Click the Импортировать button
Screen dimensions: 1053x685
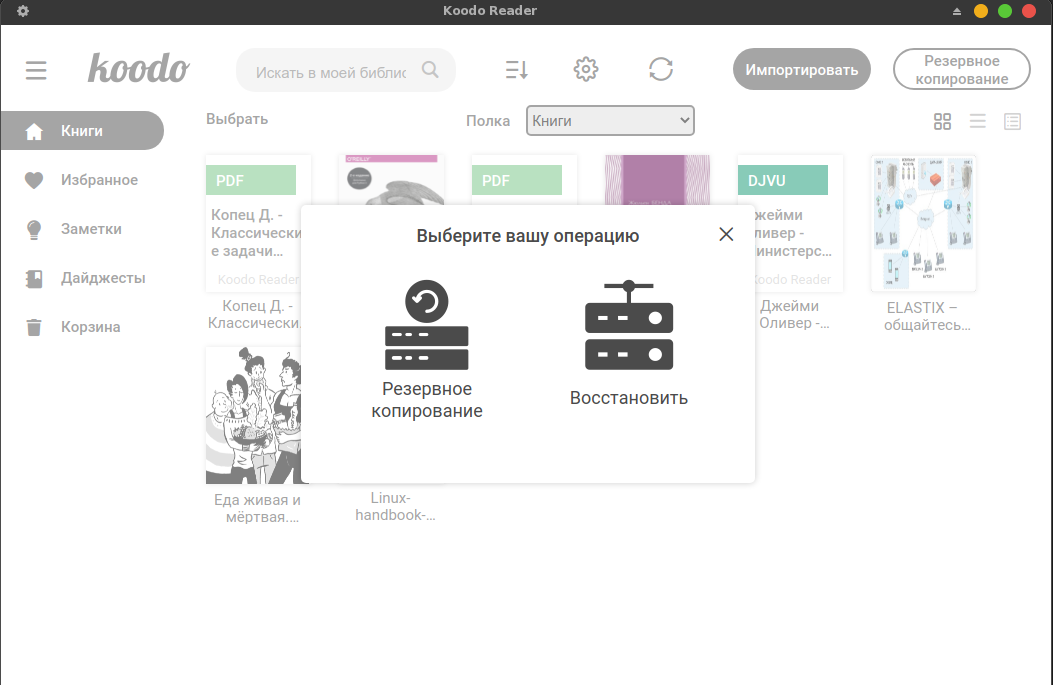tap(801, 70)
